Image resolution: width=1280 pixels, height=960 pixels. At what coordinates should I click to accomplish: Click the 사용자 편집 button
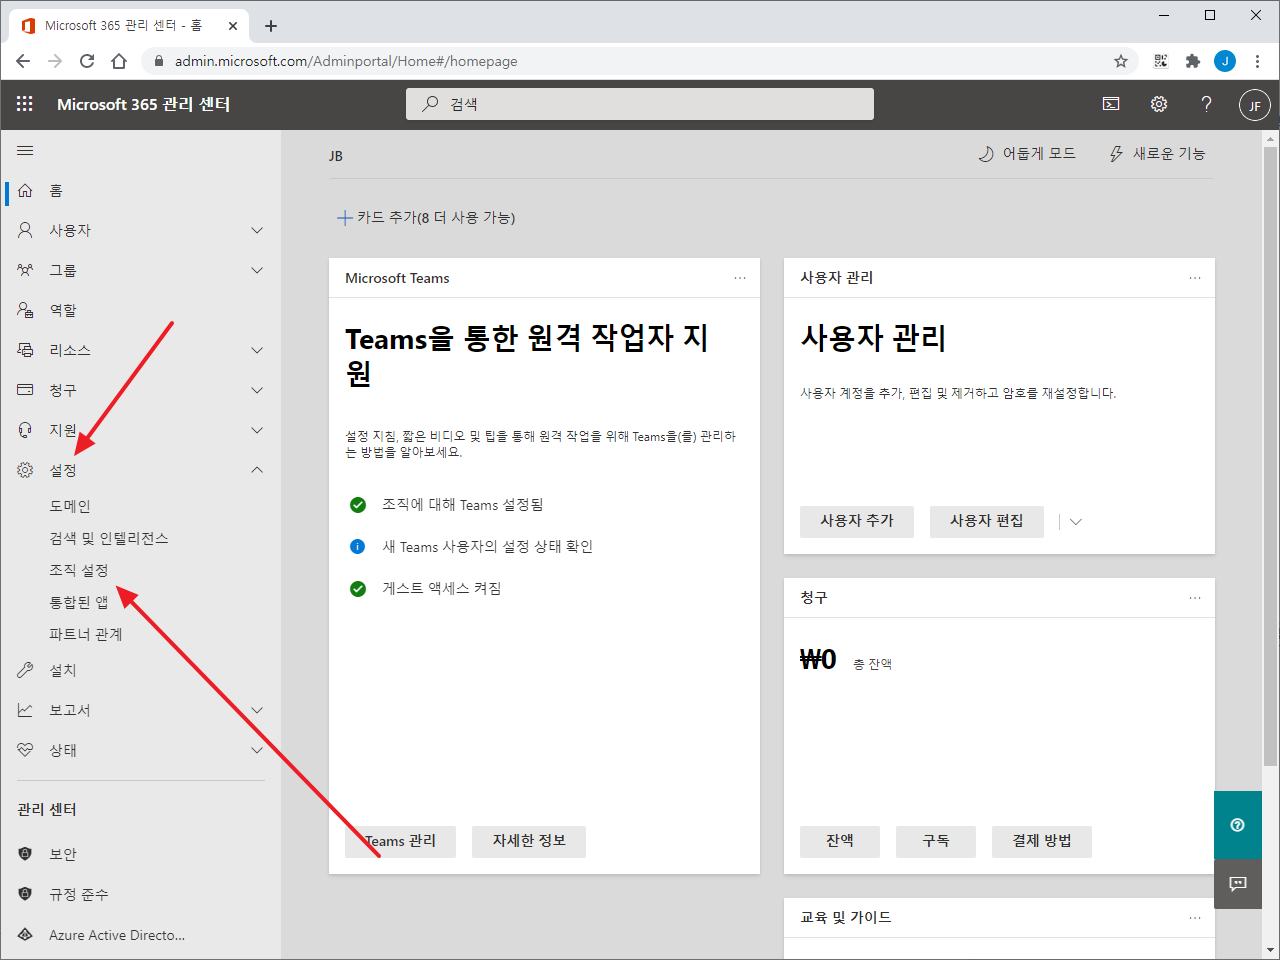click(x=987, y=521)
